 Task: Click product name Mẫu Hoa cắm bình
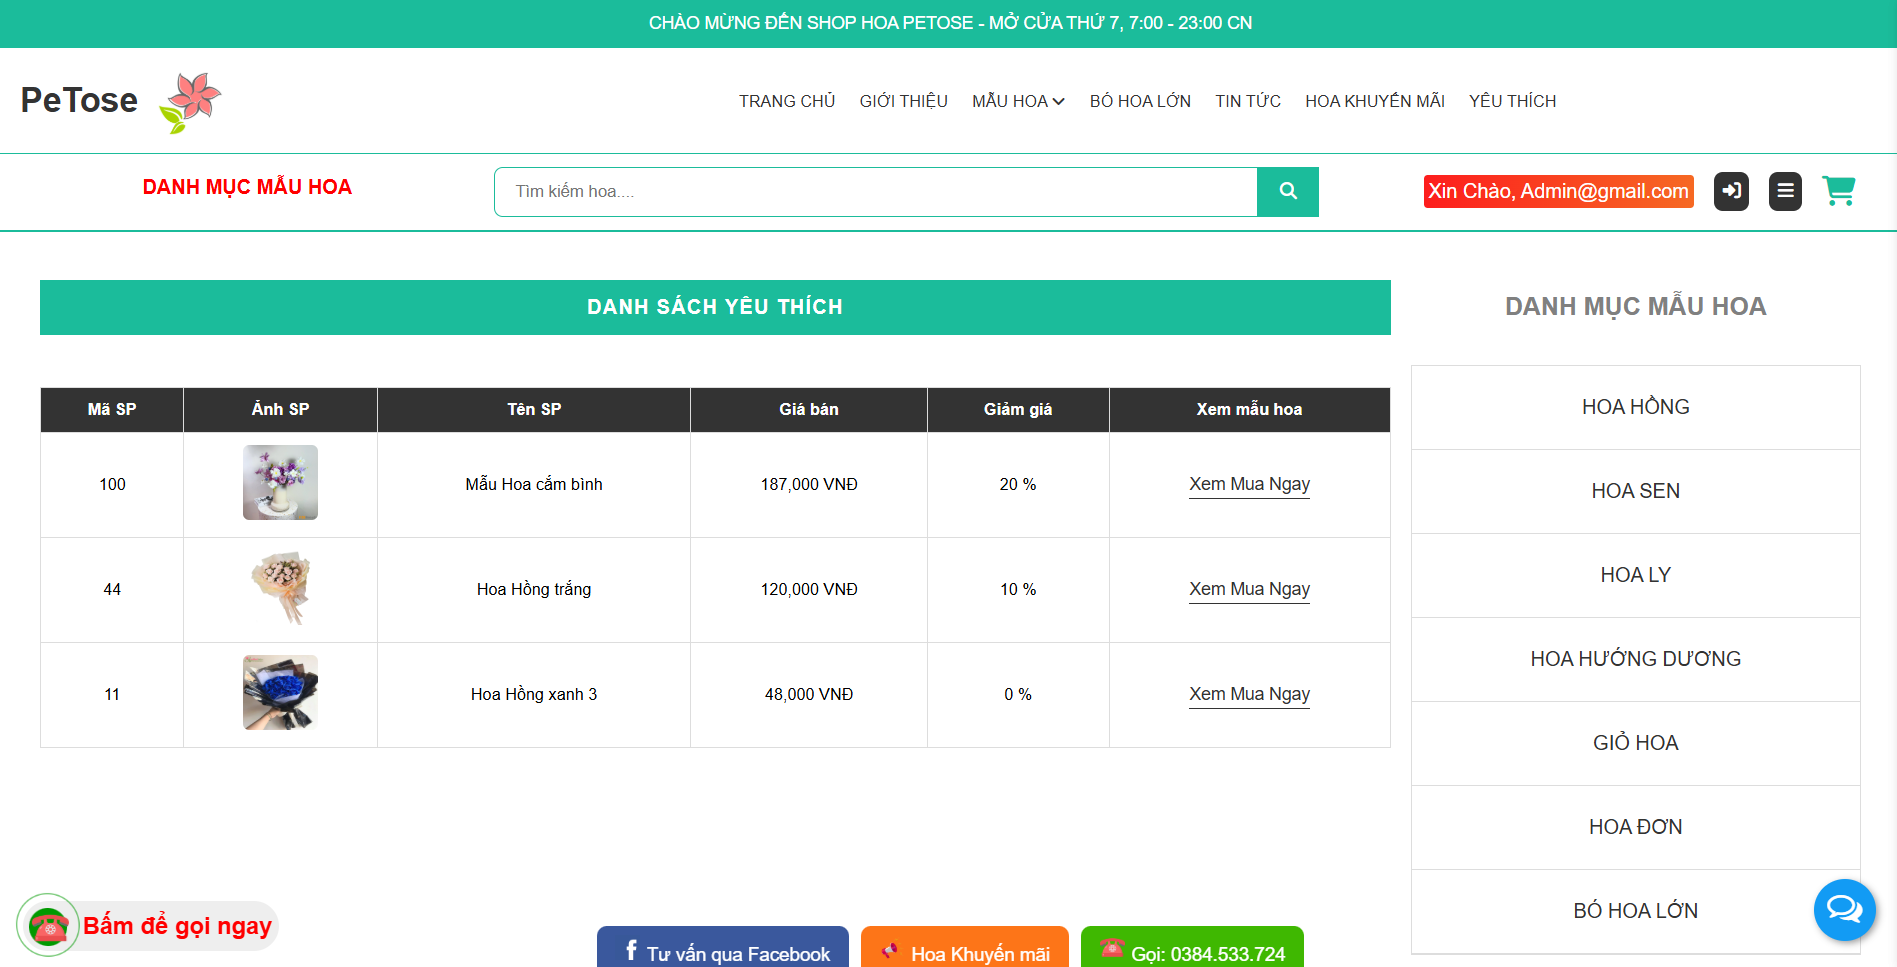tap(534, 484)
